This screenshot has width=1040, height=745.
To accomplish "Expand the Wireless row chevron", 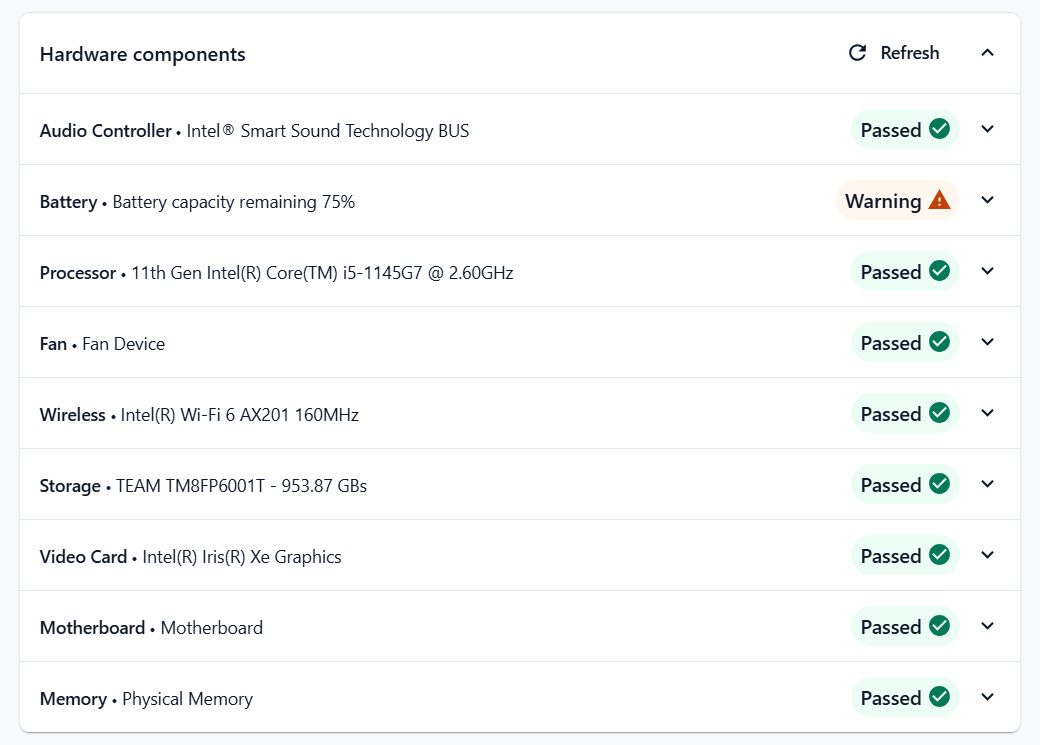I will point(987,413).
